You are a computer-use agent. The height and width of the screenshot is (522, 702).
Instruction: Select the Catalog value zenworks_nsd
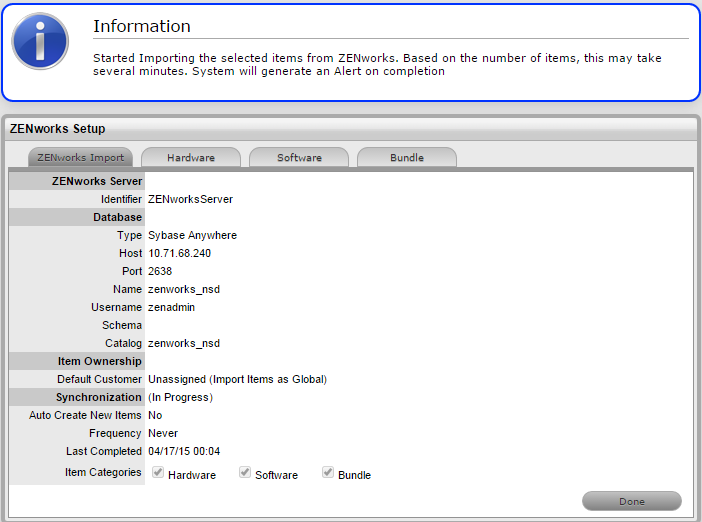click(x=184, y=343)
